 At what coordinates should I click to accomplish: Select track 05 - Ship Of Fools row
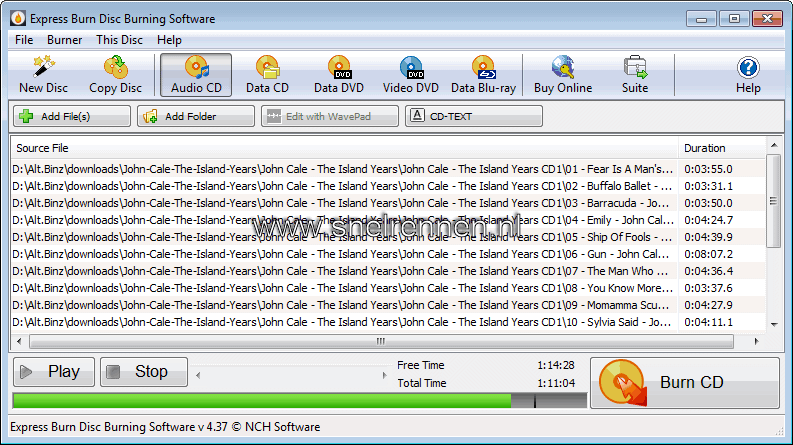coord(388,237)
